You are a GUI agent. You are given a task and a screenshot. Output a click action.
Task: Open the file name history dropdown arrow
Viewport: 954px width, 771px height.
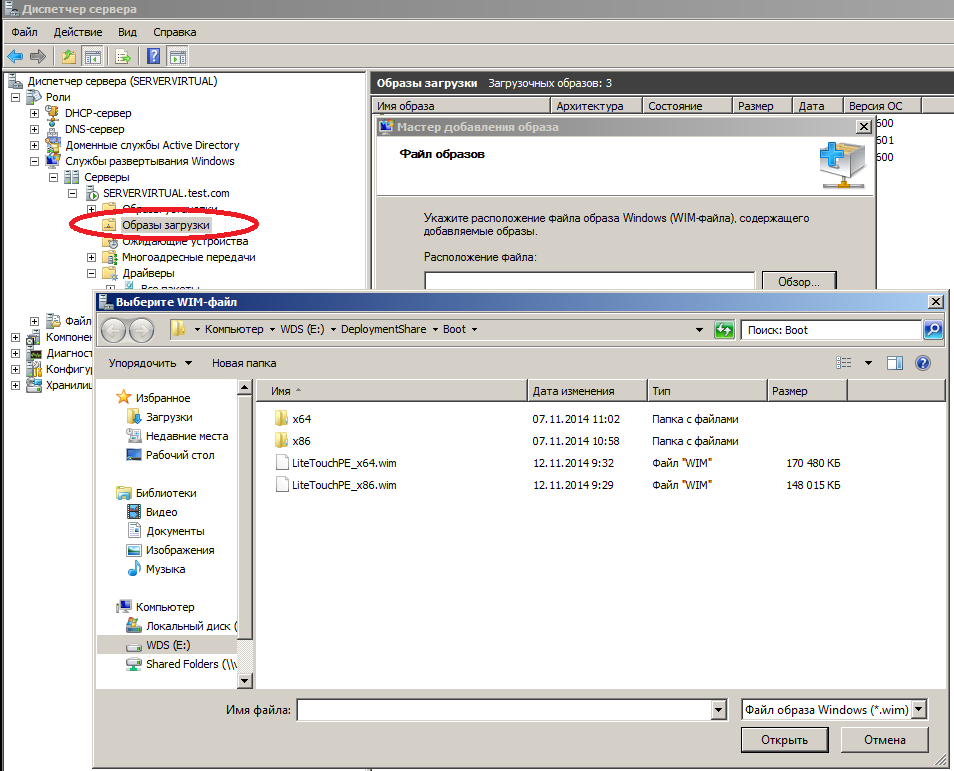[x=719, y=710]
